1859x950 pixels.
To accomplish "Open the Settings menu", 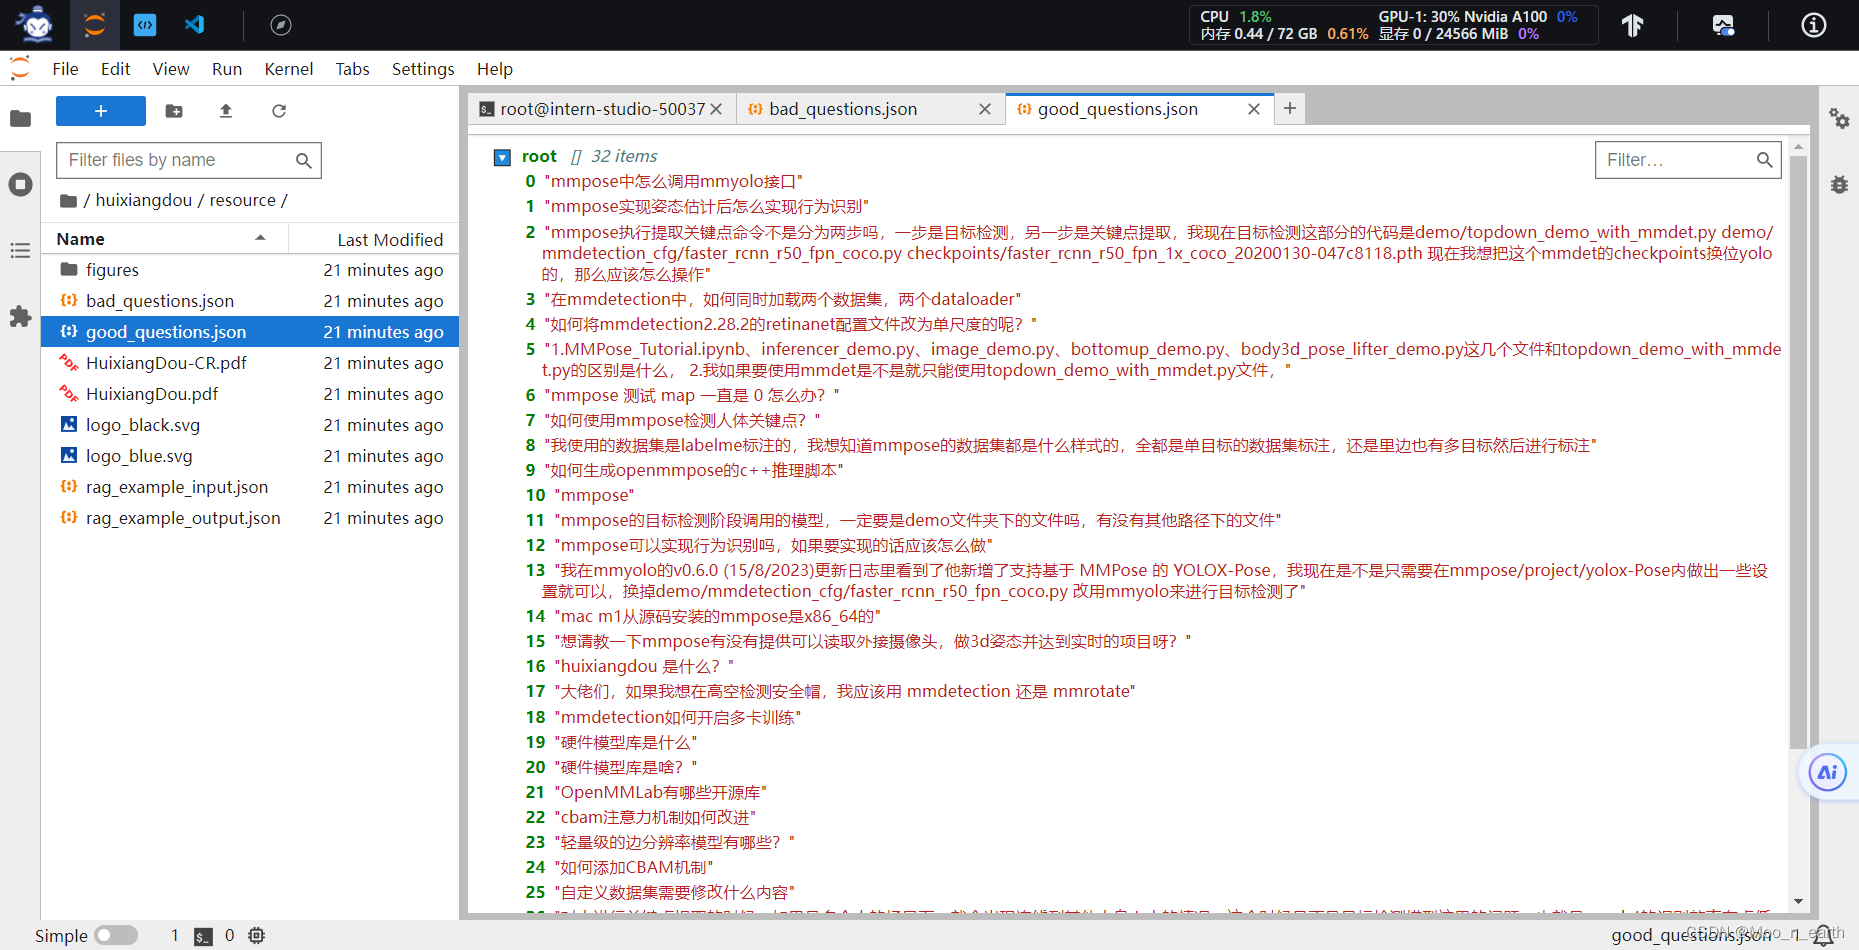I will tap(423, 69).
